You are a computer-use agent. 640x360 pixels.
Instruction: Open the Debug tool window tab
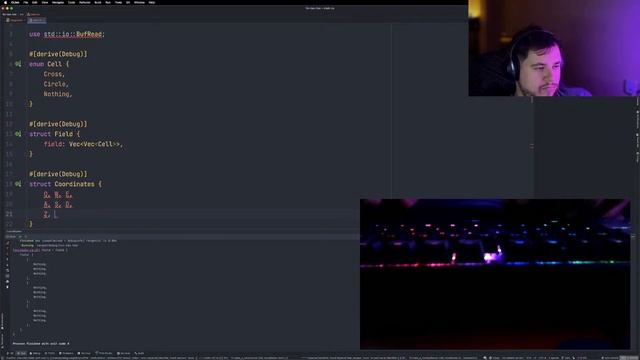click(x=35, y=353)
